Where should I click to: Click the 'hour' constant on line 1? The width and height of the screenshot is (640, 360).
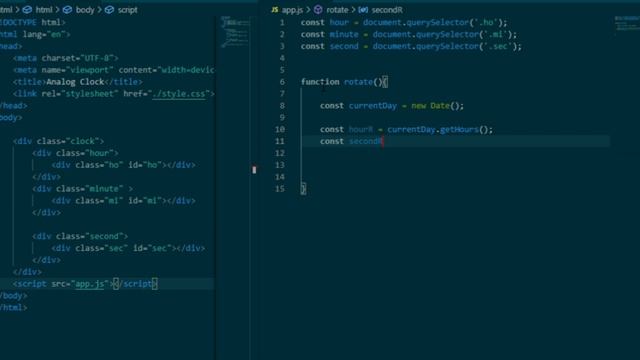339,22
